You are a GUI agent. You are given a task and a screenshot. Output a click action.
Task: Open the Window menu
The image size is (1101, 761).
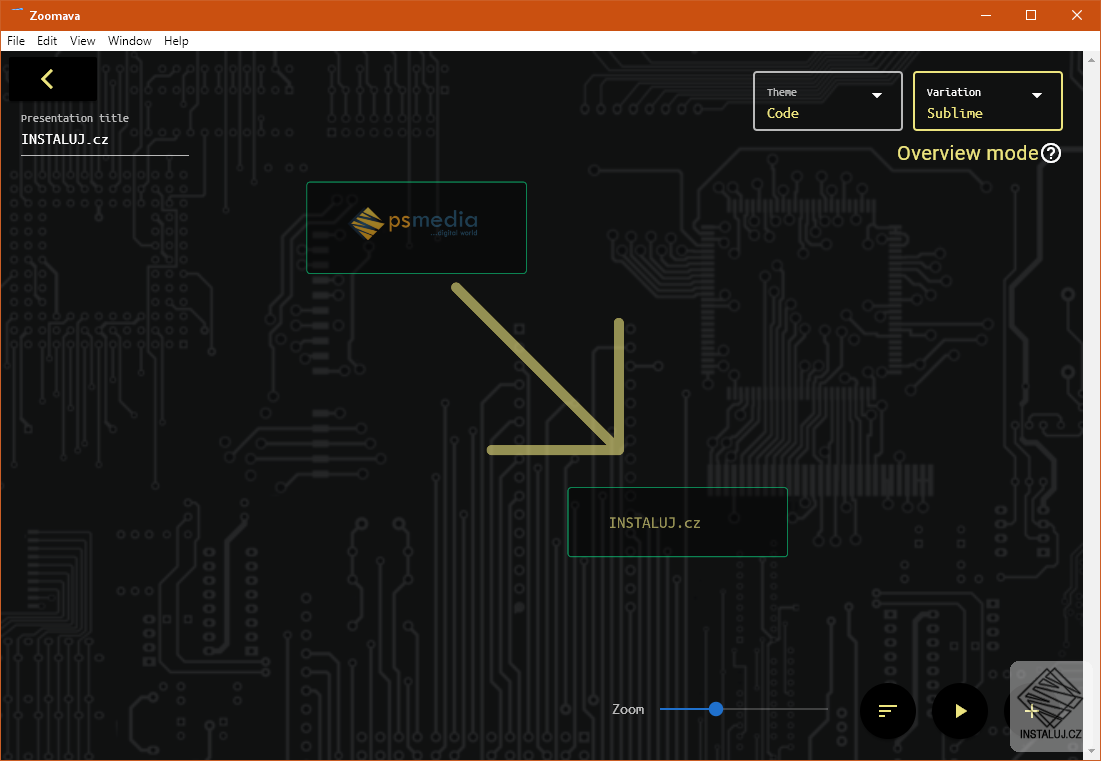pos(130,41)
